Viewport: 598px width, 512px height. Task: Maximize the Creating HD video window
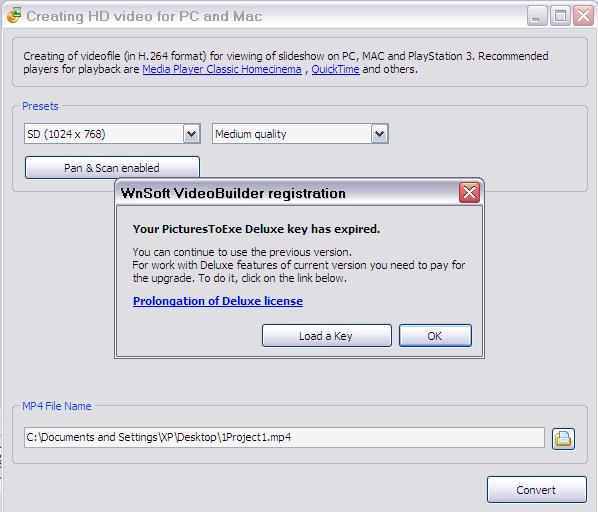(560, 16)
